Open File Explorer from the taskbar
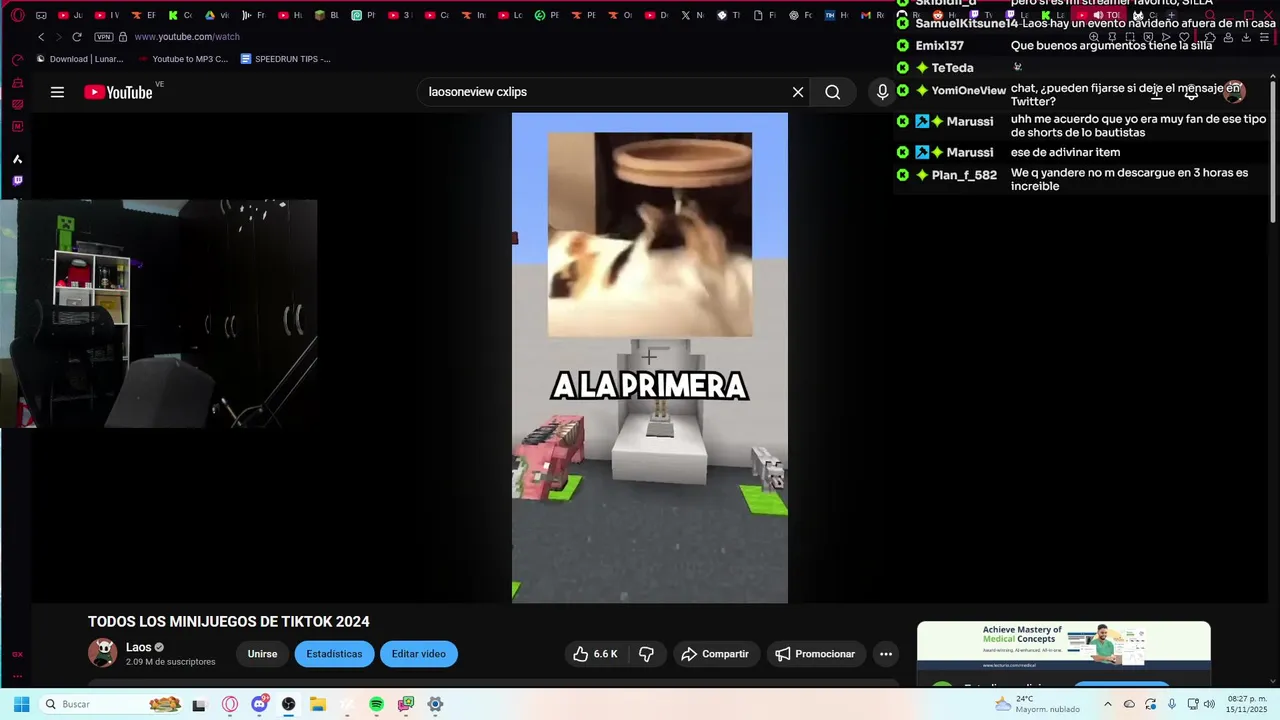 point(318,705)
